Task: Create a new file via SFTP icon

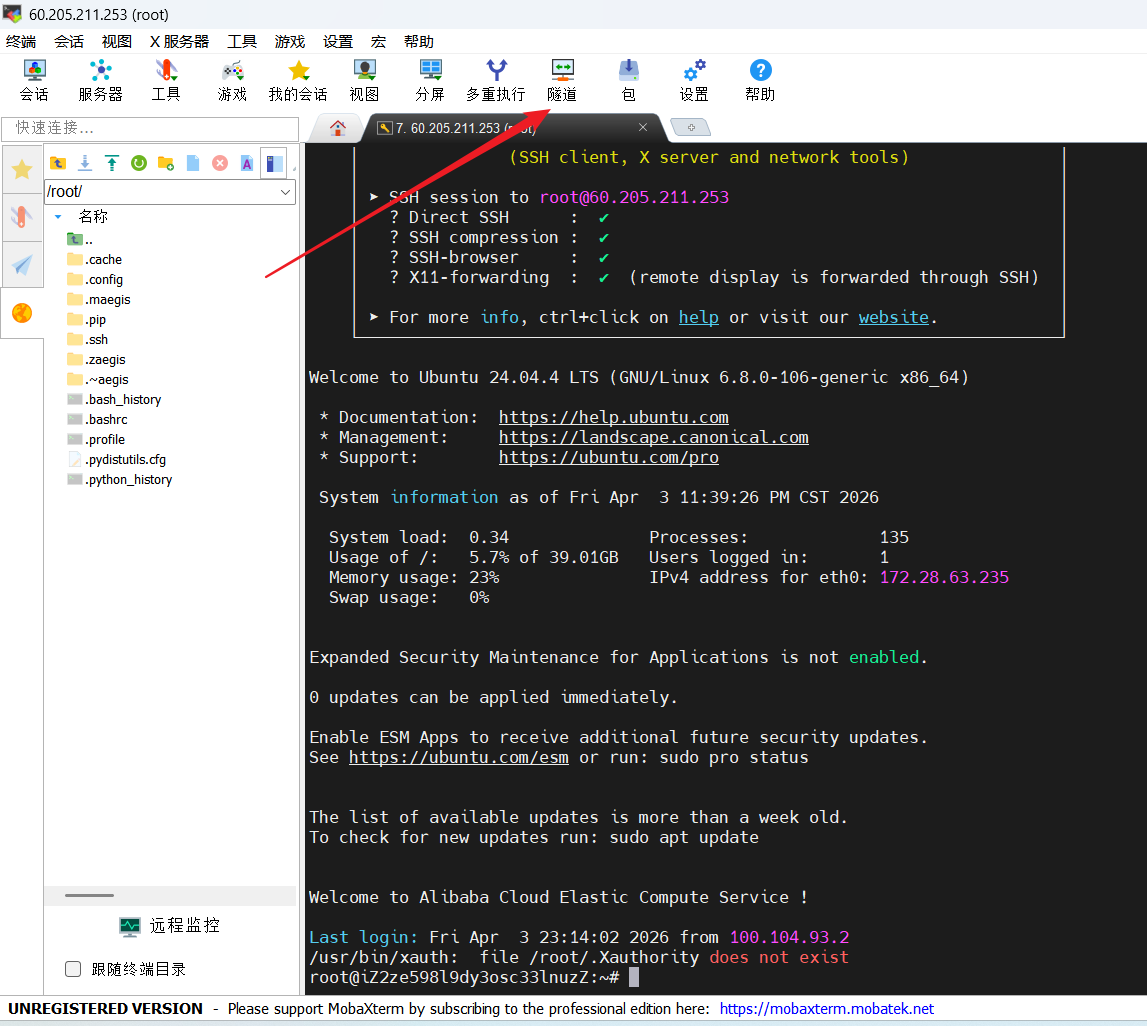Action: coord(193,163)
